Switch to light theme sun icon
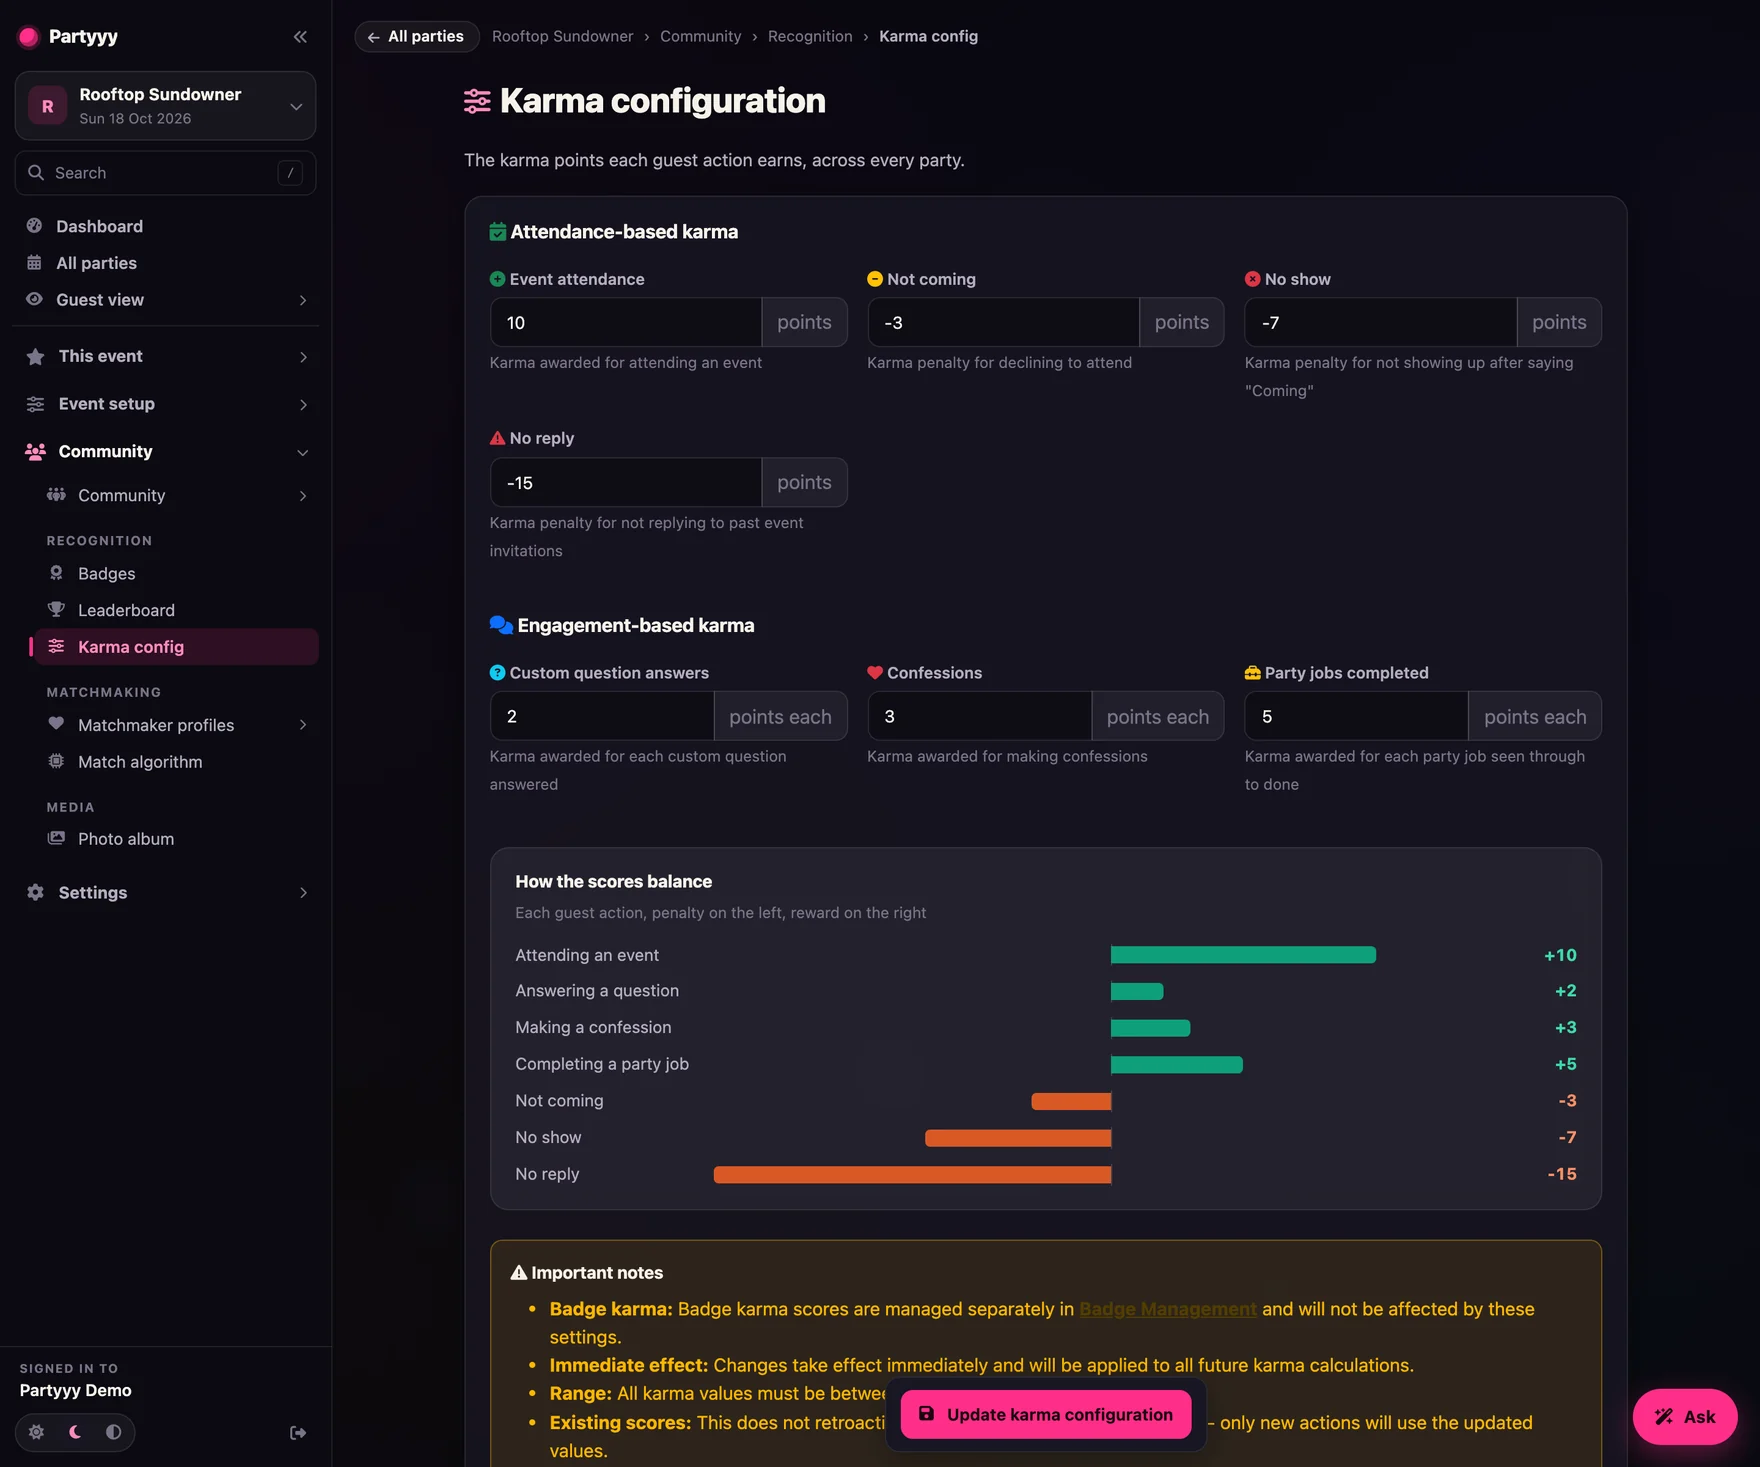The image size is (1760, 1467). 36,1432
